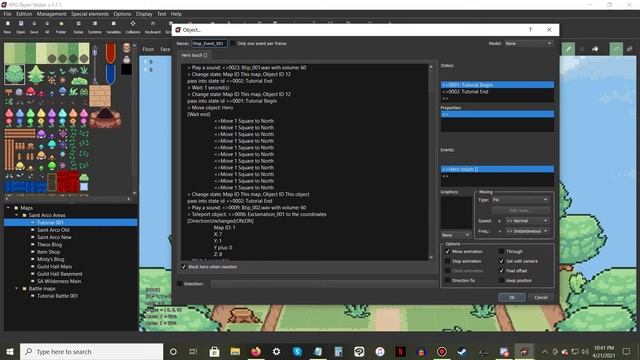Screen dimensions: 640x360
Task: Select Tutorial Battle 001 map
Action: click(57, 296)
